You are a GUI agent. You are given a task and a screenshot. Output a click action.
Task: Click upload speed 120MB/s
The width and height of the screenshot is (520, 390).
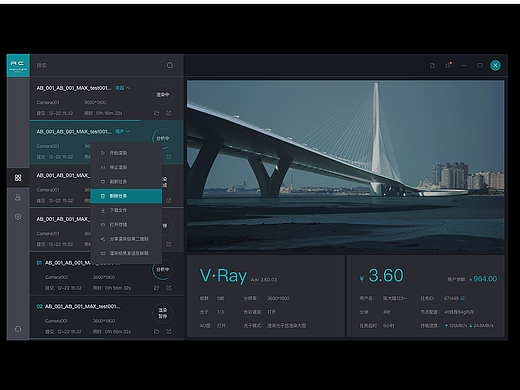click(x=456, y=326)
